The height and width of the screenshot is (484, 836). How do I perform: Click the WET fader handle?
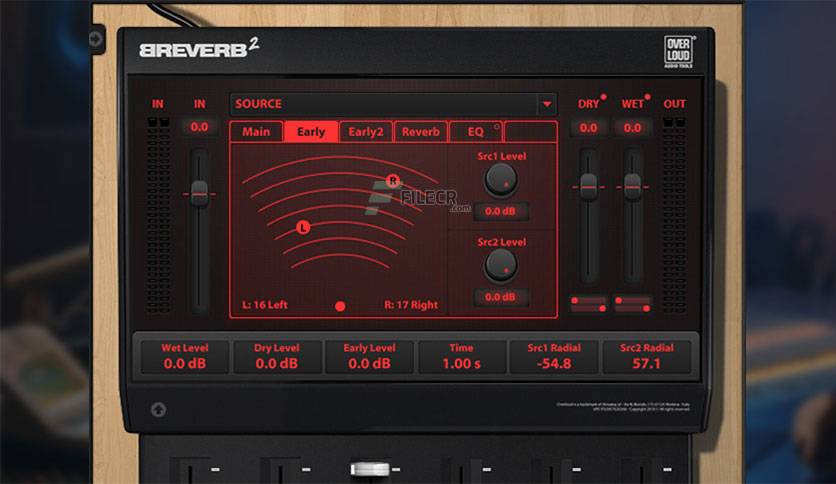click(x=632, y=187)
